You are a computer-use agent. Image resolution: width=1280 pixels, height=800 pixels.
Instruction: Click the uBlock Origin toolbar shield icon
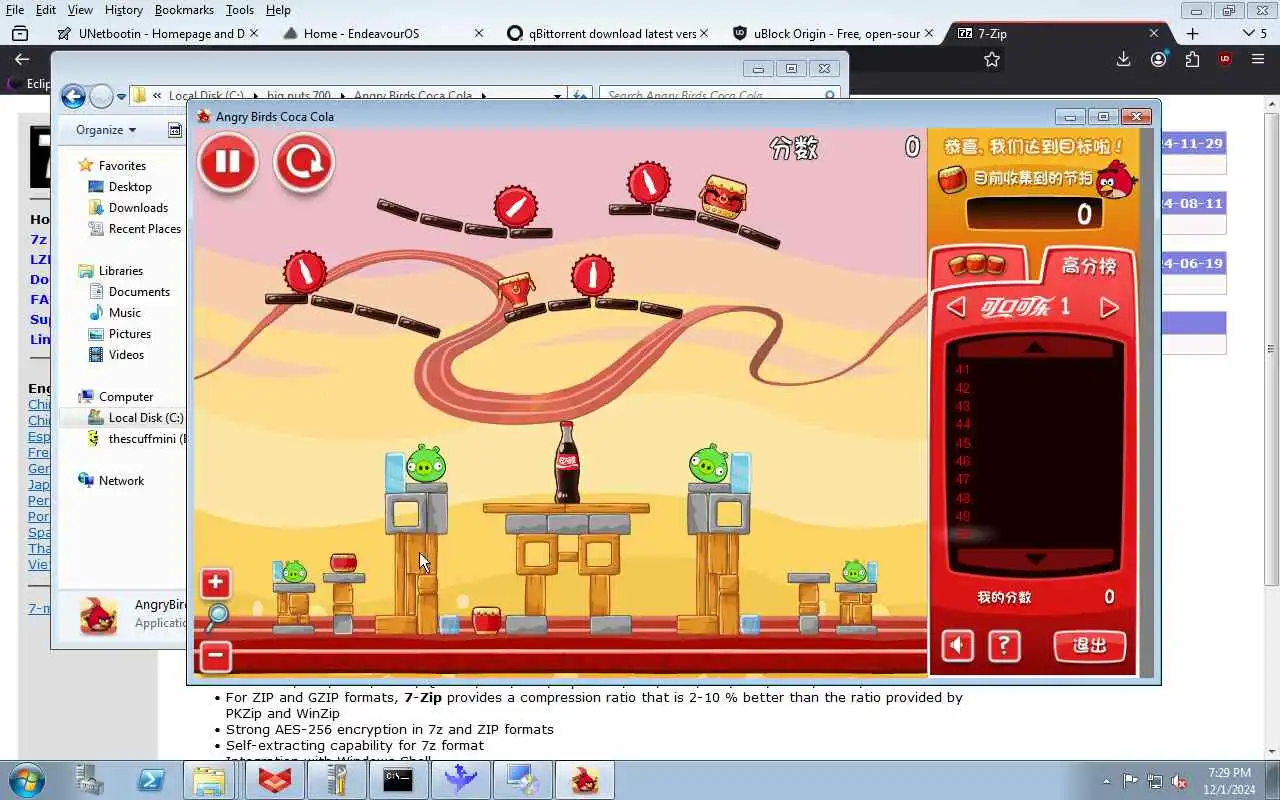point(1225,60)
